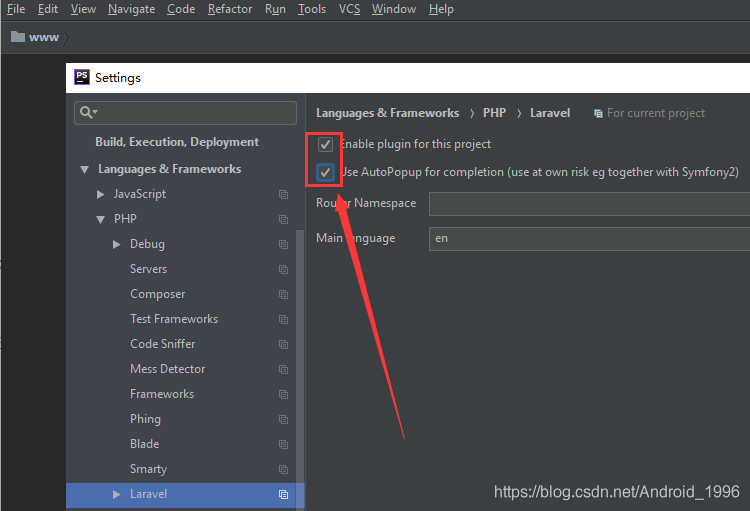The width and height of the screenshot is (750, 511).
Task: Click project-level icon next to JavaScript
Action: pos(284,194)
